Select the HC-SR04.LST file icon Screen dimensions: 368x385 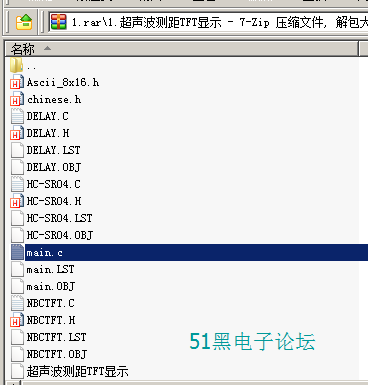(17, 218)
